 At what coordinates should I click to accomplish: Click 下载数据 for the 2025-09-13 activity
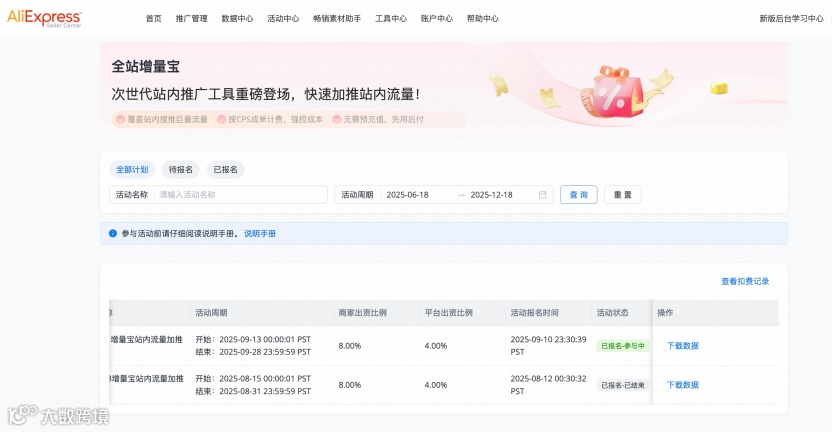[683, 345]
